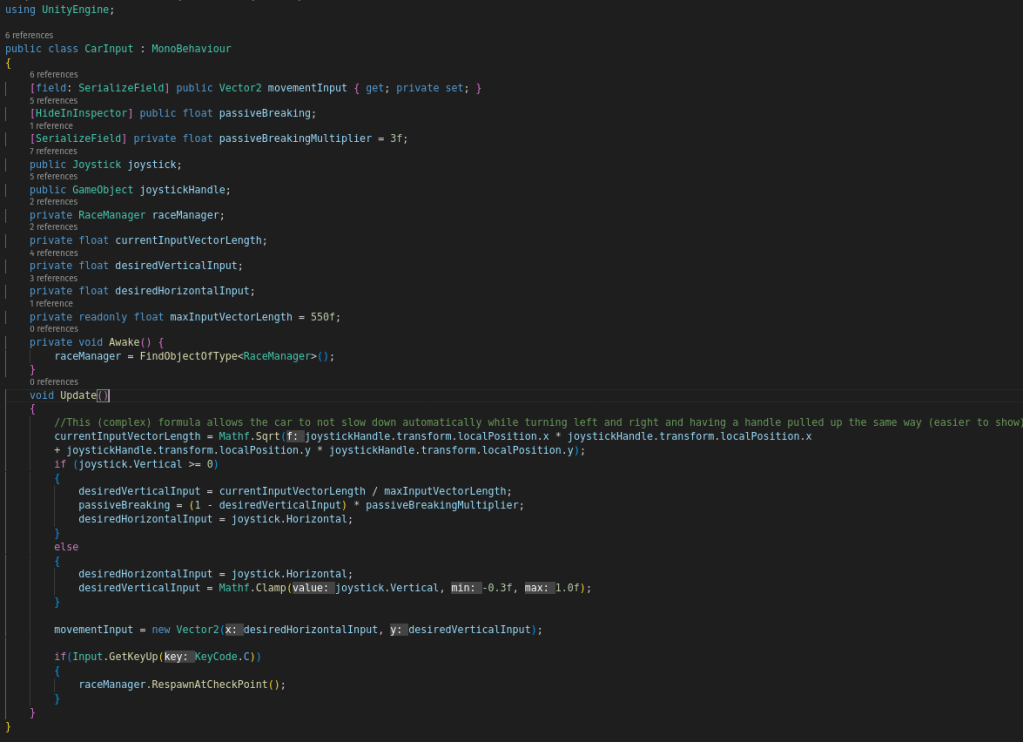Open the references link above the CarInput class

(x=29, y=35)
